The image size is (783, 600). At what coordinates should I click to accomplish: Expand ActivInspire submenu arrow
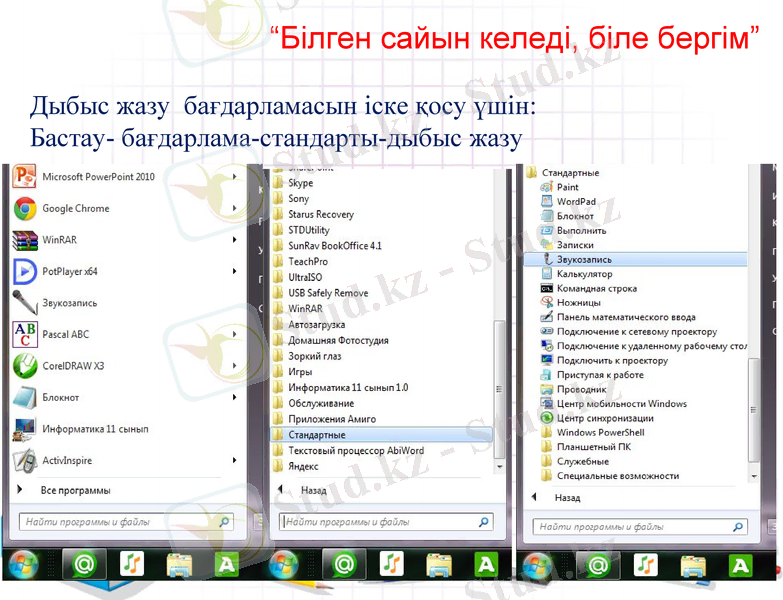coord(234,460)
